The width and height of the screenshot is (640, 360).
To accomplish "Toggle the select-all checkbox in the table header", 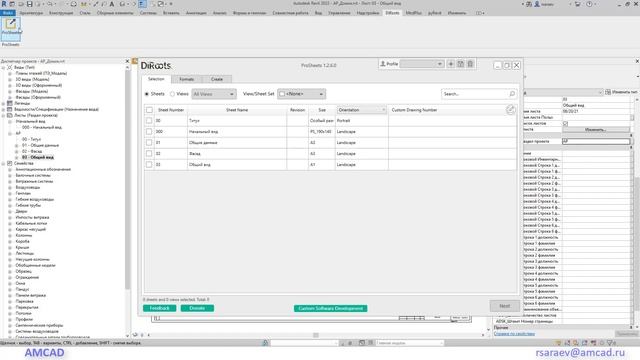I will point(149,110).
